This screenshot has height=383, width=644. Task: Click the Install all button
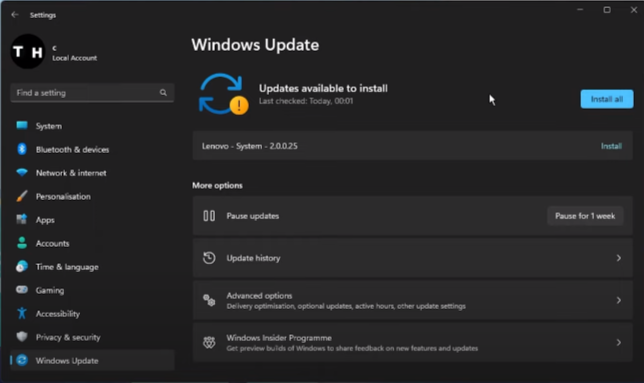607,99
